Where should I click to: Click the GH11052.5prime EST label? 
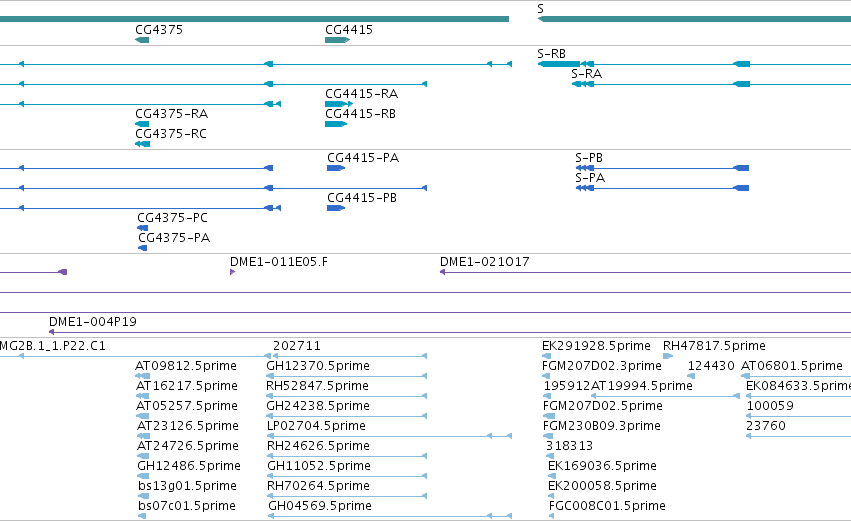(319, 467)
